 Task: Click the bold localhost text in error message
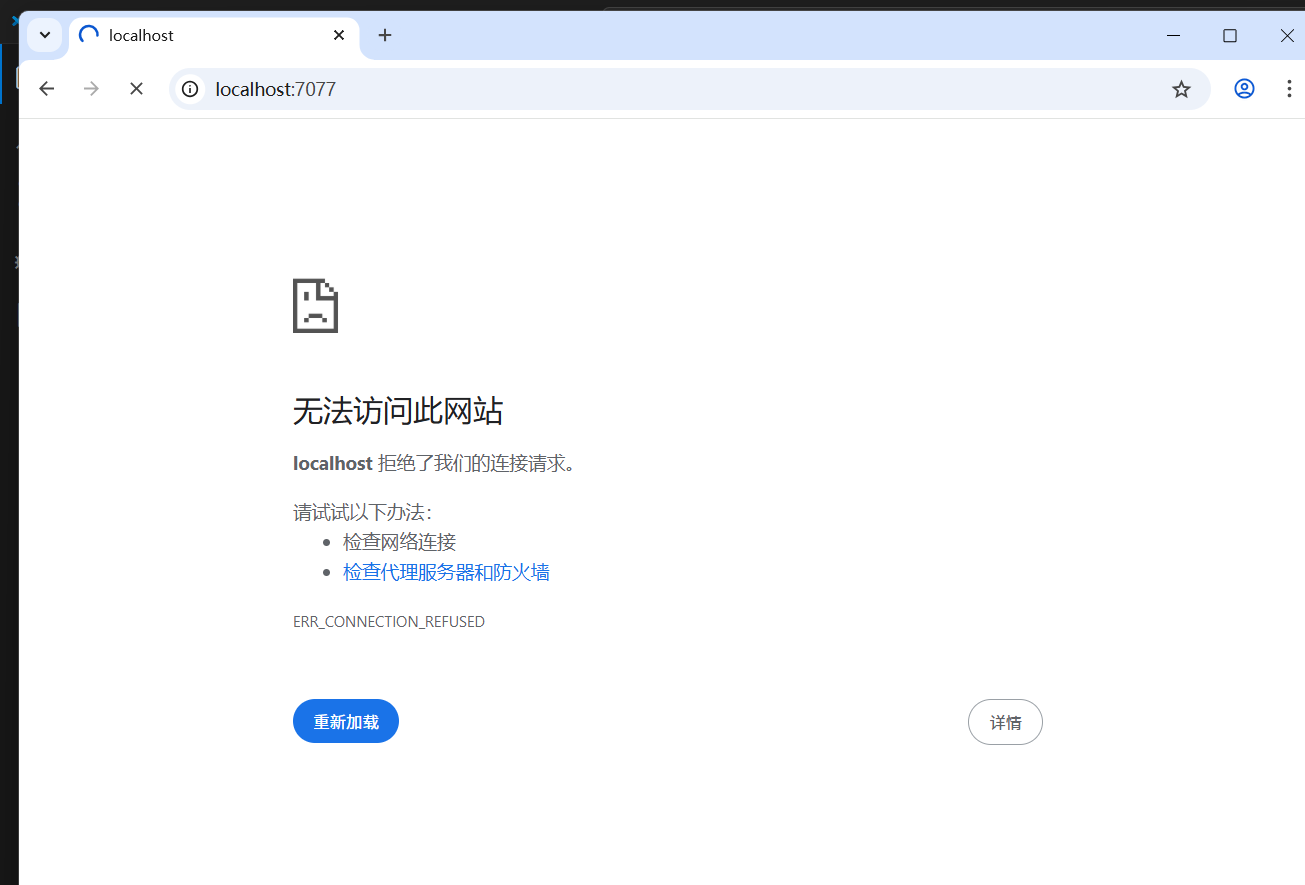(333, 463)
